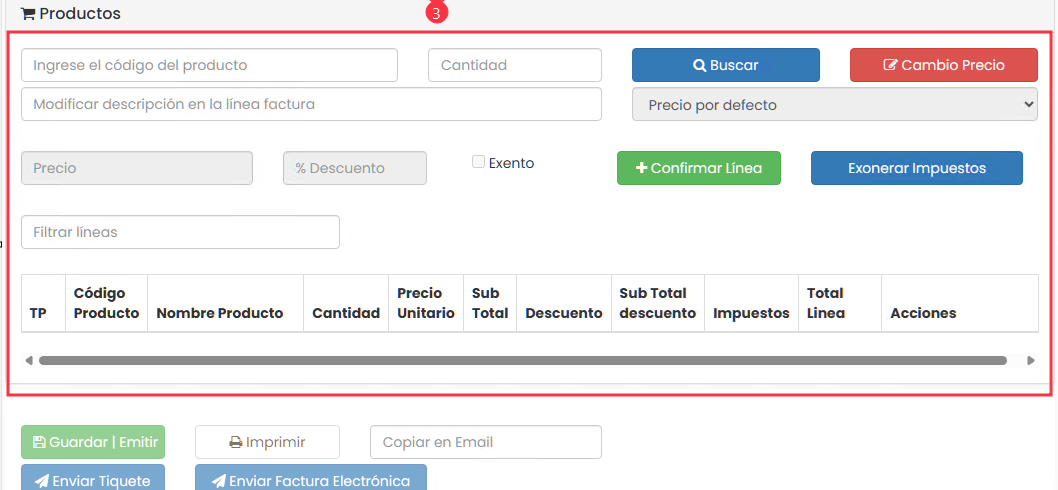Click the Enviar Factura Electrónica button
This screenshot has width=1058, height=490.
coord(310,478)
